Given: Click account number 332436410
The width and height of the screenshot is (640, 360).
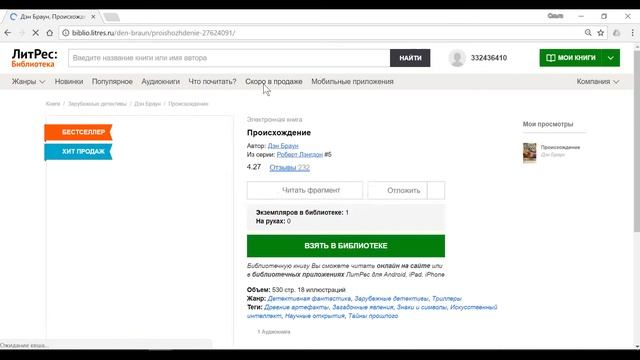Looking at the screenshot, I should (x=489, y=58).
